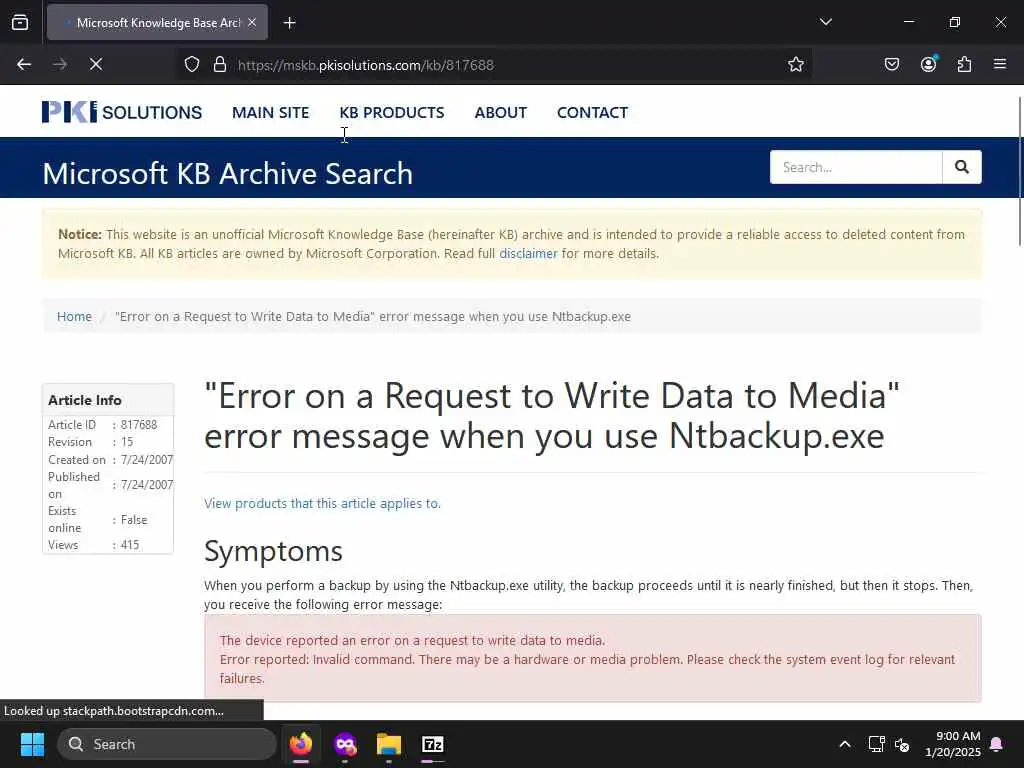This screenshot has height=768, width=1024.
Task: Open 7-Zip from the taskbar
Action: point(432,744)
